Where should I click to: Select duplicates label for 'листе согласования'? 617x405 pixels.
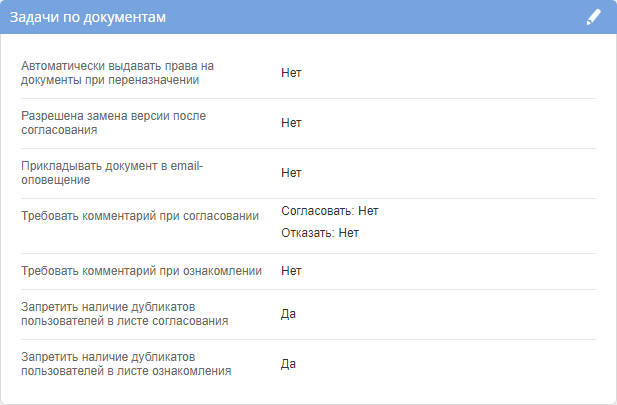[124, 314]
